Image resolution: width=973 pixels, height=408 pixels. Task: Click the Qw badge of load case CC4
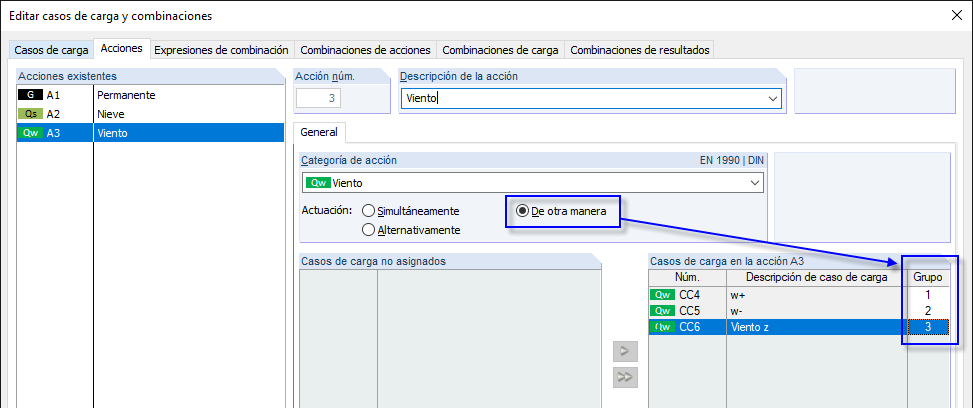pyautogui.click(x=661, y=296)
